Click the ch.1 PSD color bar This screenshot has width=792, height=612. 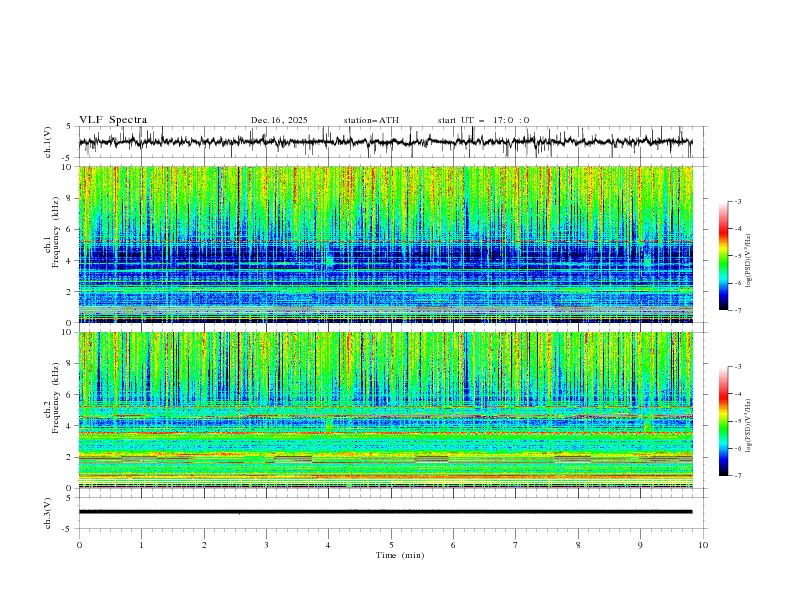pos(723,256)
